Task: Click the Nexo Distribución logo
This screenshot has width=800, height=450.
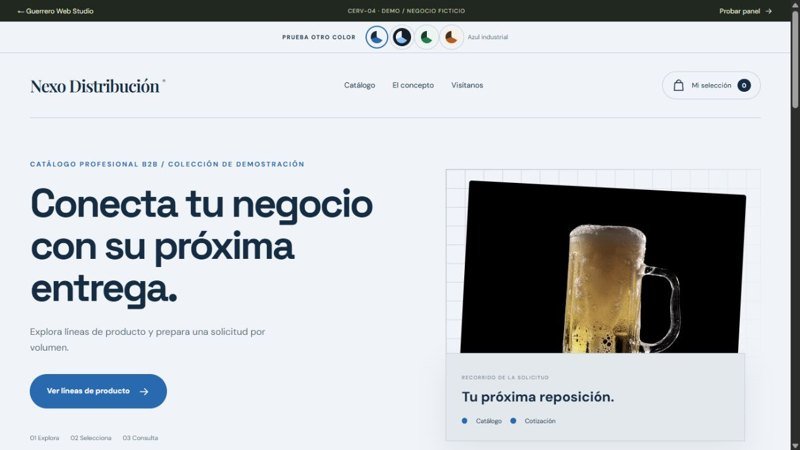Action: point(97,86)
